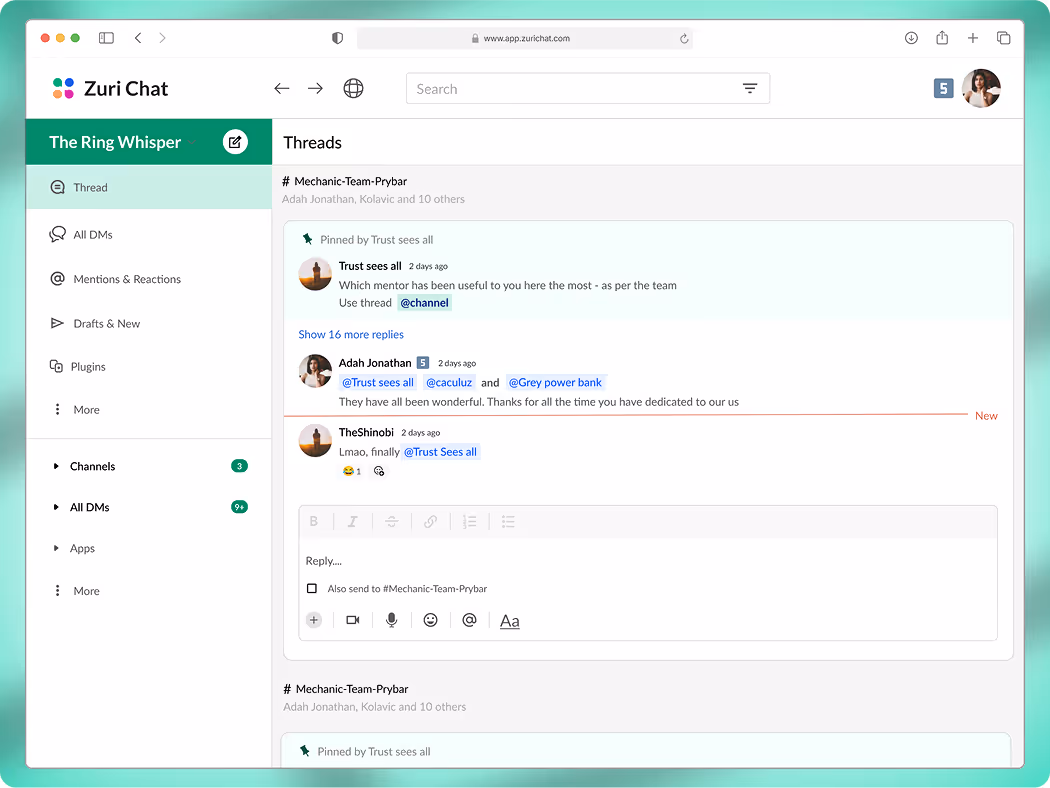Toggle strikethrough formatting in reply editor

click(x=392, y=522)
